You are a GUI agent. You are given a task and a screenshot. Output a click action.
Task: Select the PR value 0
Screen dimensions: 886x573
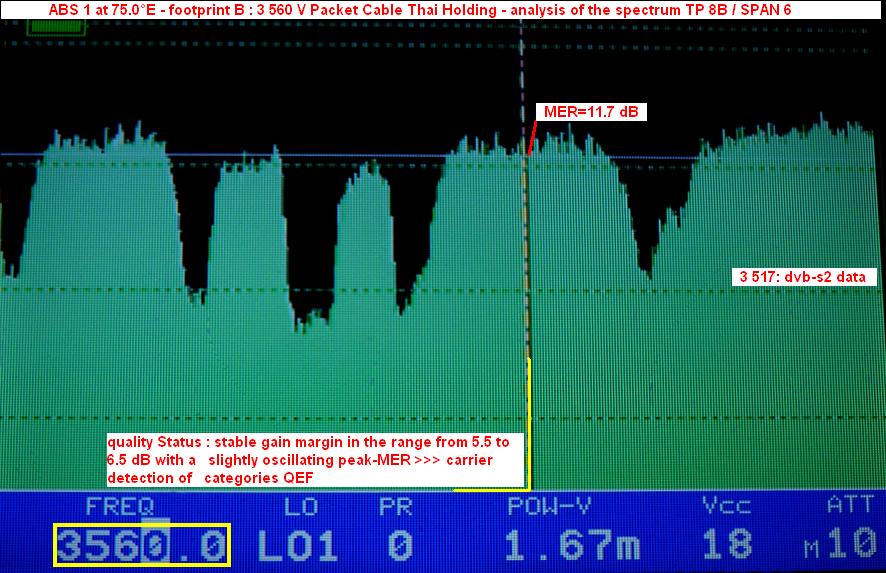pyautogui.click(x=400, y=546)
